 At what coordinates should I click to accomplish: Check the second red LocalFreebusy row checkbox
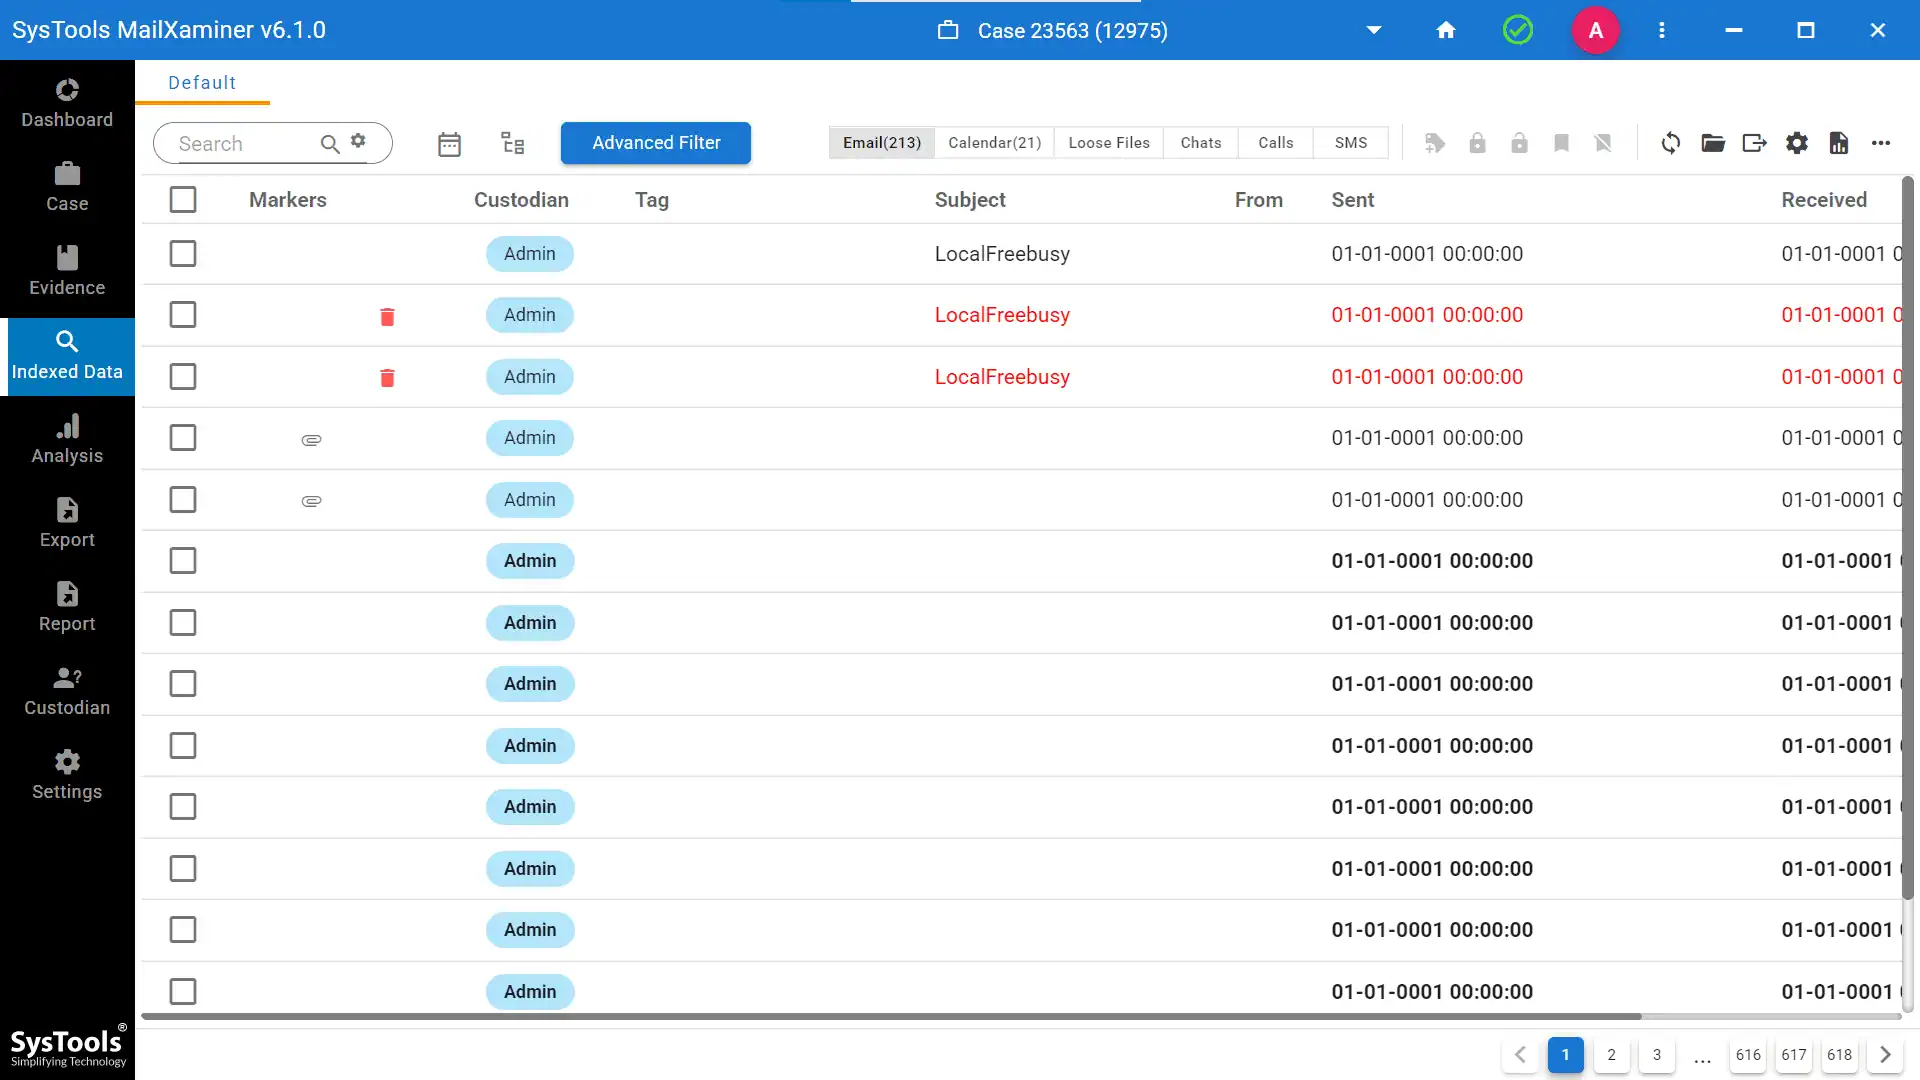point(183,377)
